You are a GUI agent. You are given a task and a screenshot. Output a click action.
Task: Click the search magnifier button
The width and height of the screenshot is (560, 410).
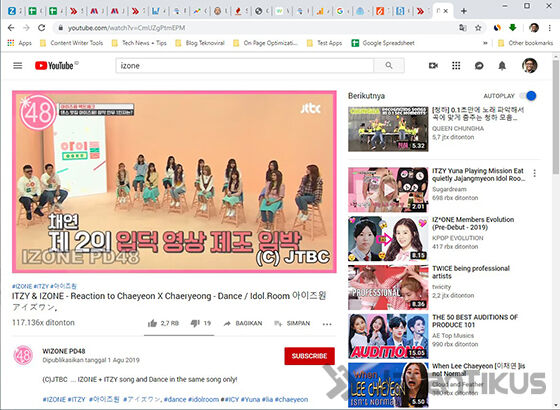click(x=389, y=65)
